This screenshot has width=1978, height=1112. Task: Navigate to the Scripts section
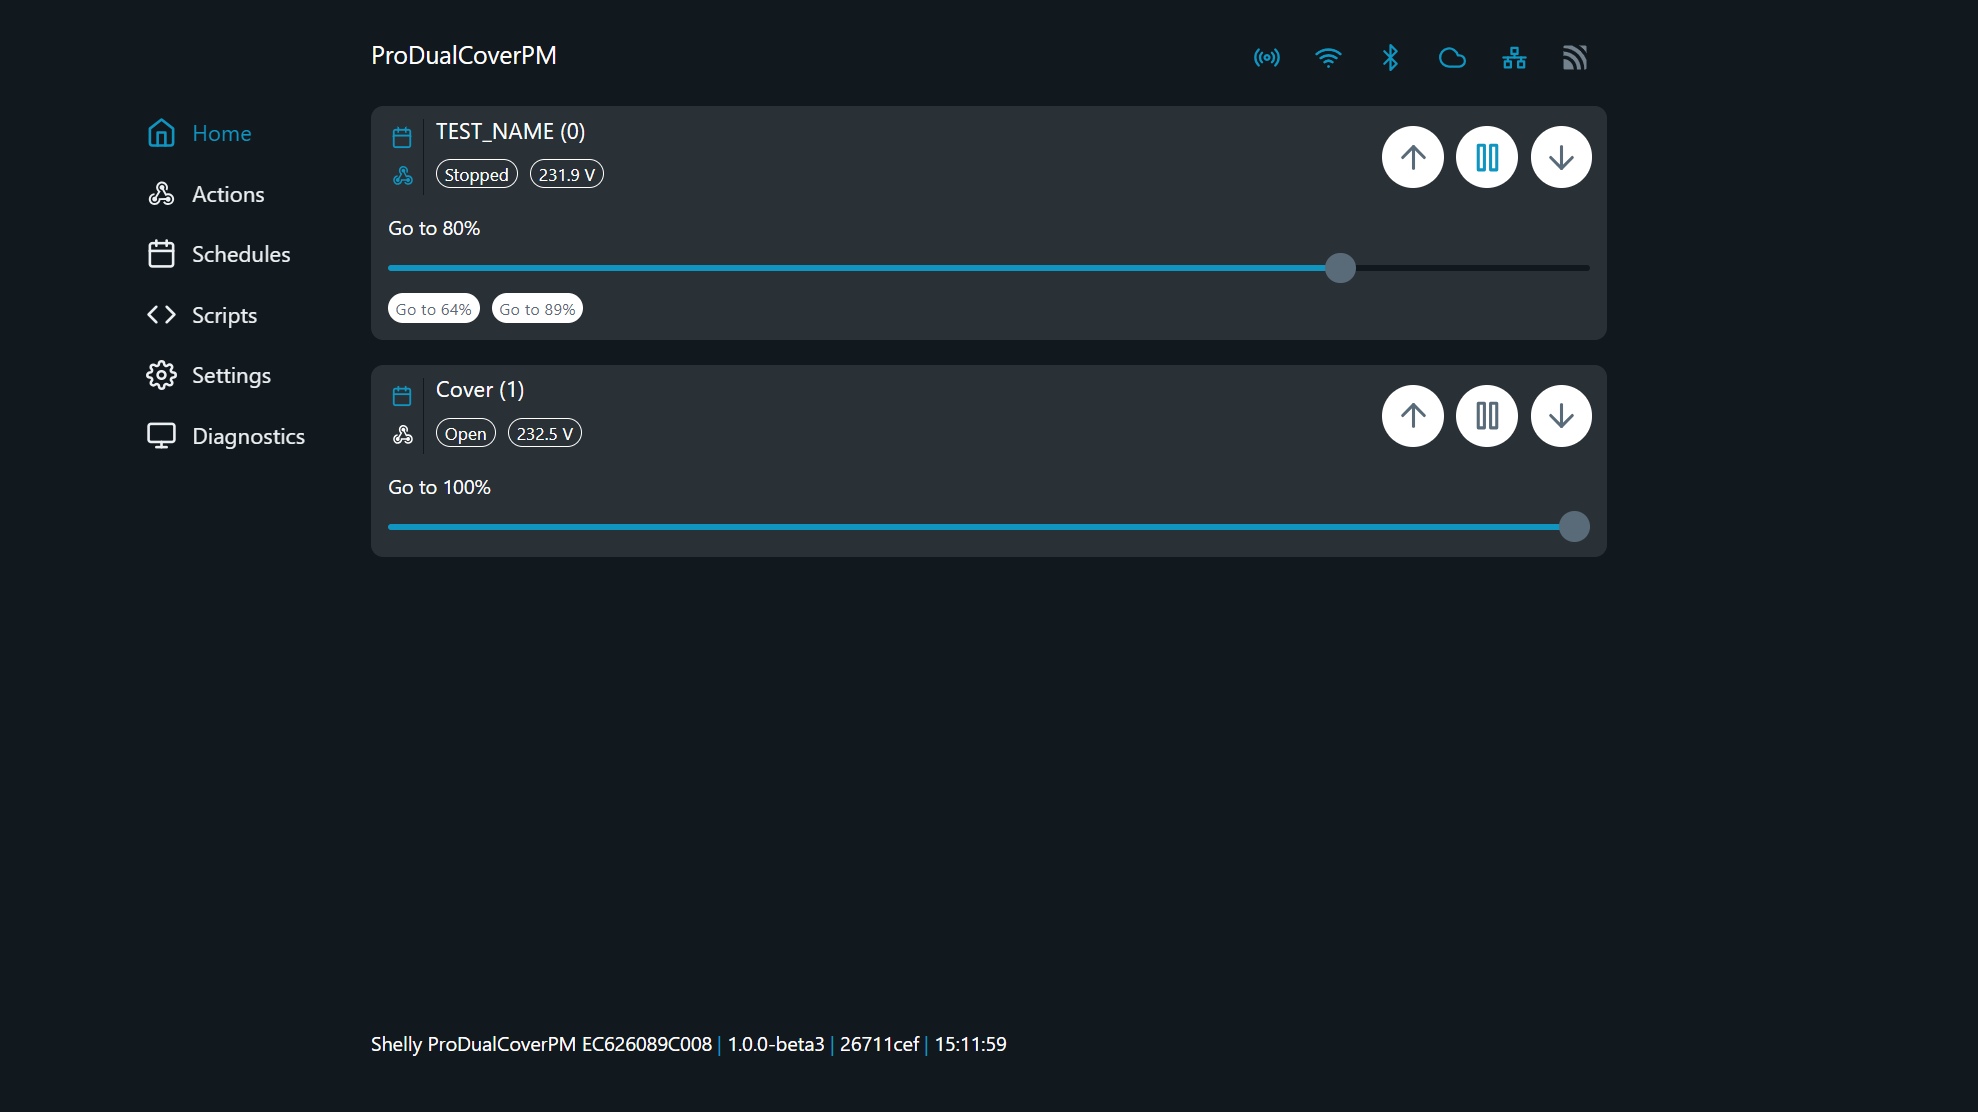point(223,314)
